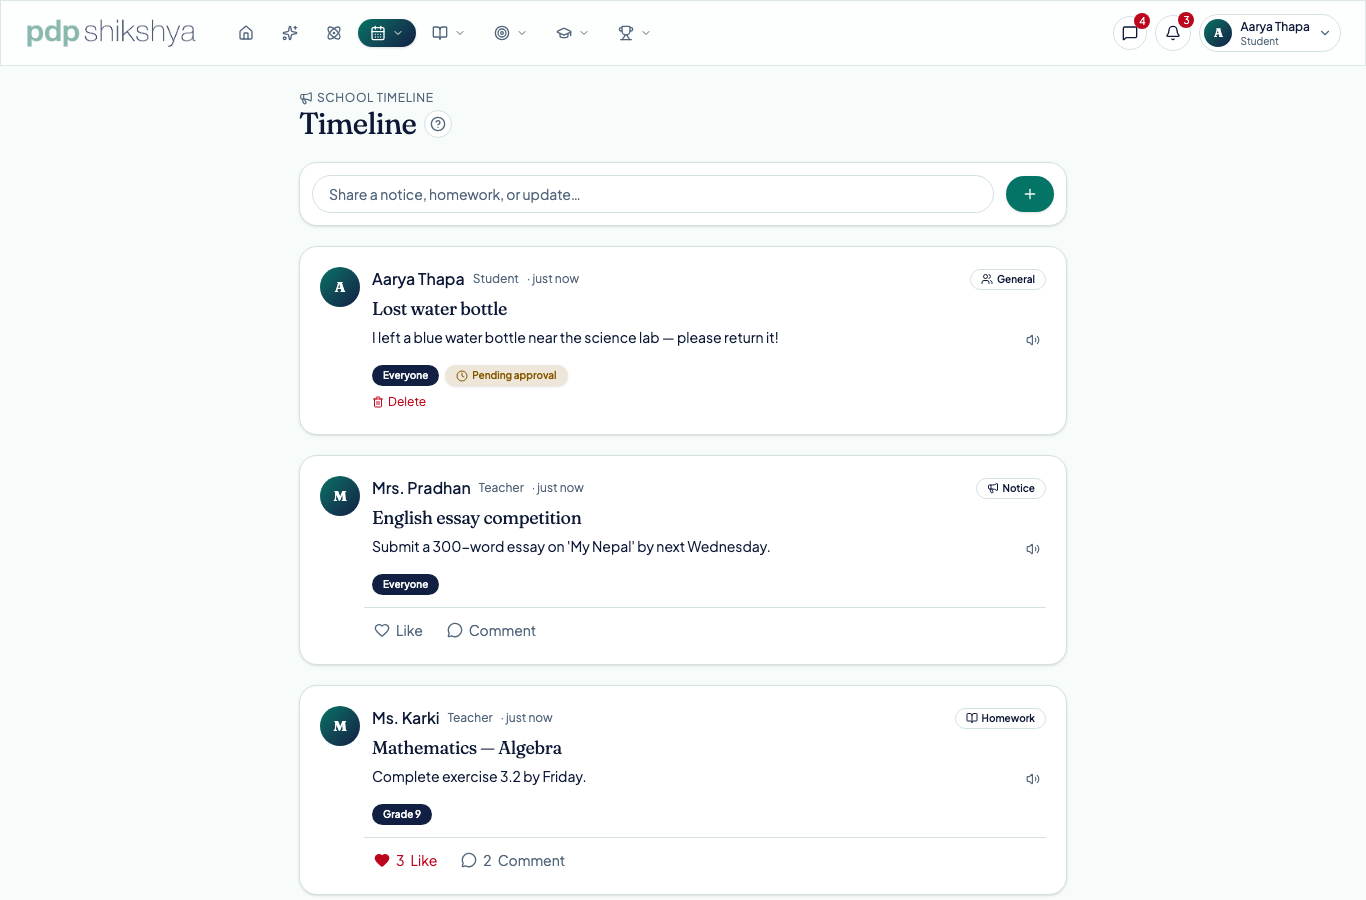Click the General tag on Aarya's post
1366x900 pixels.
(1008, 279)
